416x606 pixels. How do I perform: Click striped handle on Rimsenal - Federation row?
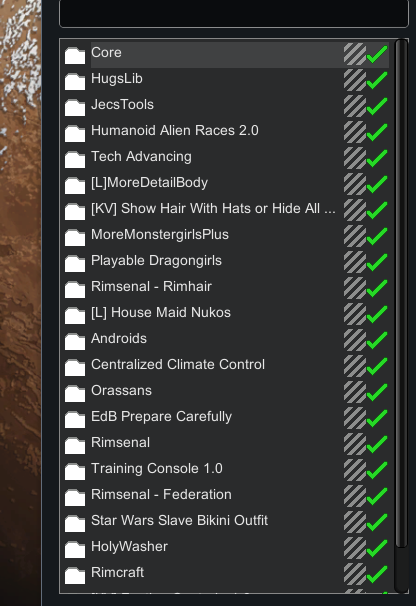(x=355, y=496)
